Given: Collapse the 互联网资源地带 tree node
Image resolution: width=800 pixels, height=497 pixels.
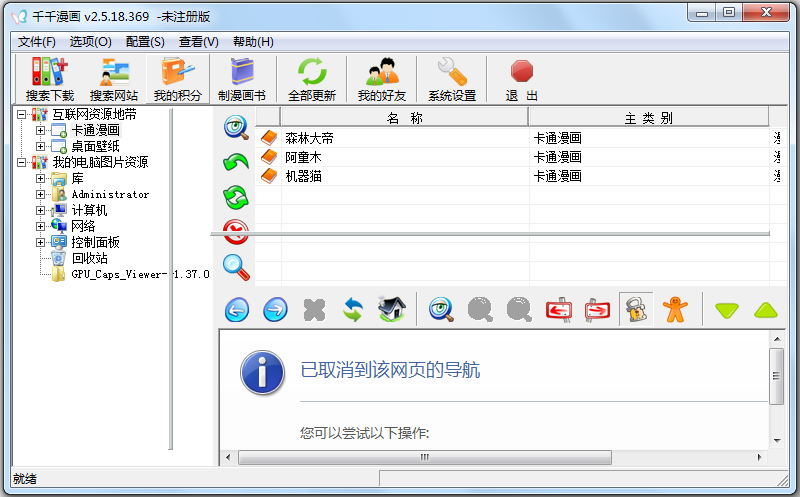Looking at the screenshot, I should click(x=23, y=115).
